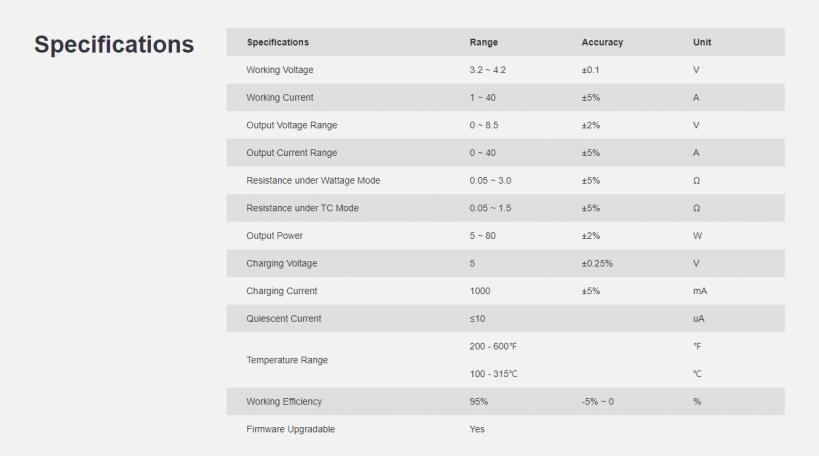Viewport: 819px width, 456px height.
Task: Click the Specifications page heading
Action: [x=114, y=45]
